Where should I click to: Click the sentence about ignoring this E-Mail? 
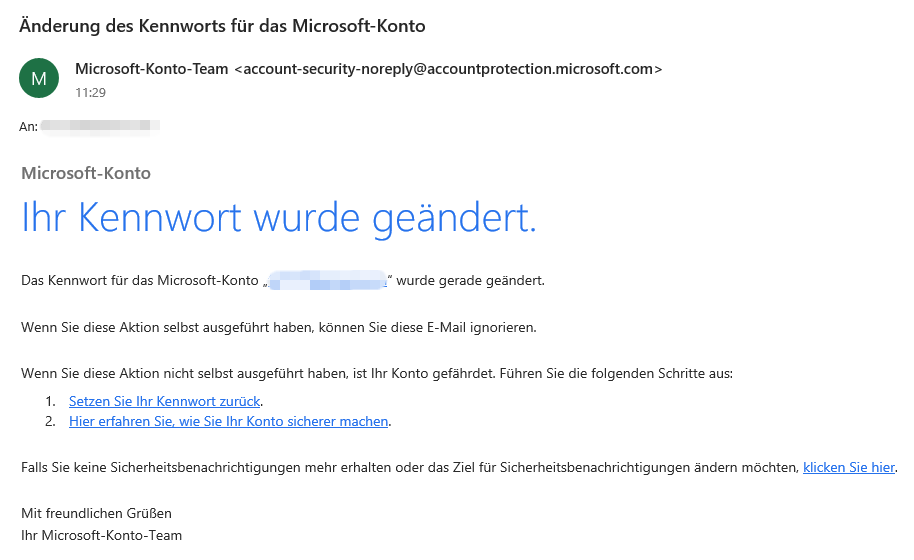point(279,327)
